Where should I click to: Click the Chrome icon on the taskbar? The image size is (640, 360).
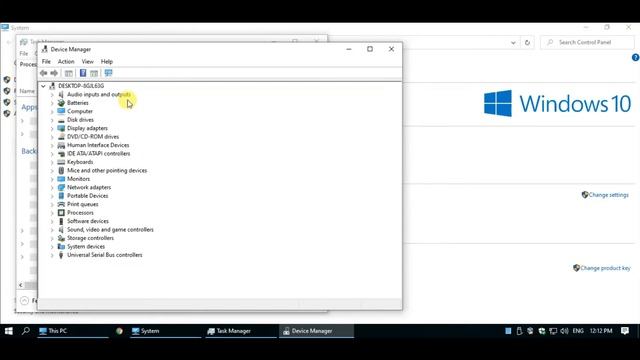click(119, 331)
